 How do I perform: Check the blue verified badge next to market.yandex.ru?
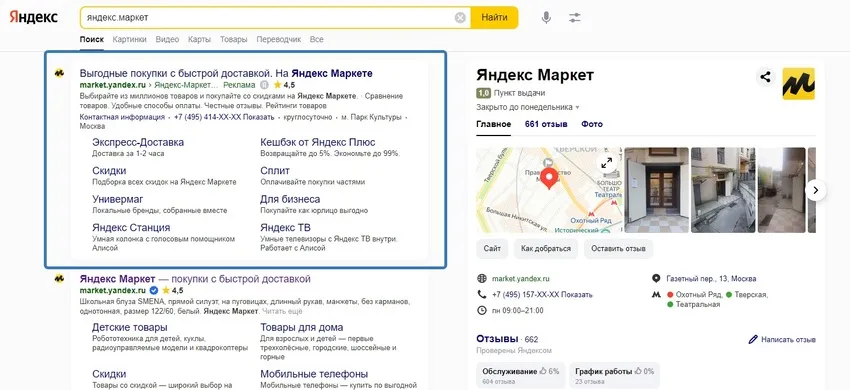[153, 290]
